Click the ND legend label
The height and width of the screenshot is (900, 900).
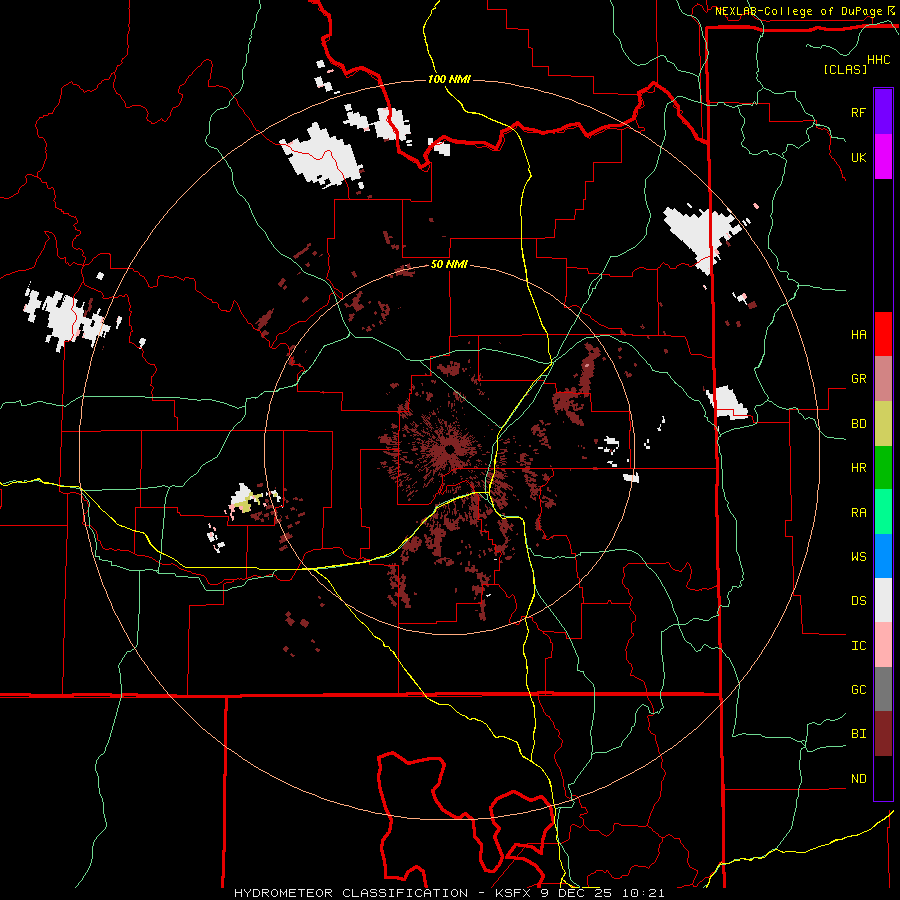pos(858,778)
